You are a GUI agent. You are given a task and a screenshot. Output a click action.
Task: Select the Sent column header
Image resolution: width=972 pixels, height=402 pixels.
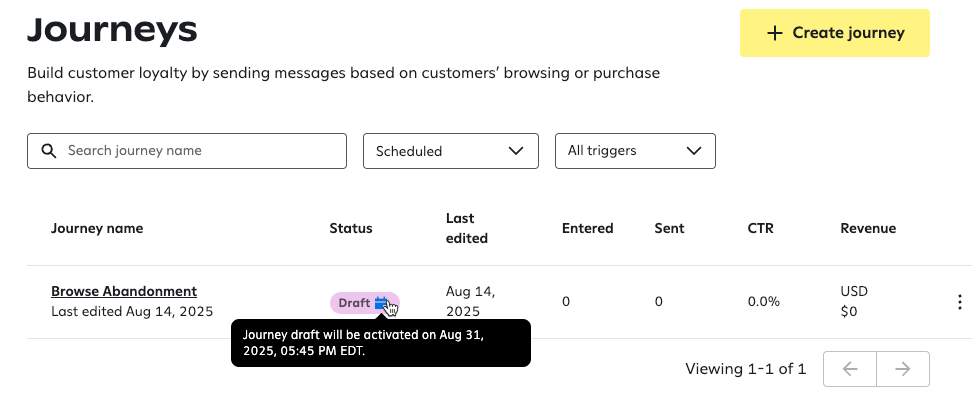click(669, 228)
